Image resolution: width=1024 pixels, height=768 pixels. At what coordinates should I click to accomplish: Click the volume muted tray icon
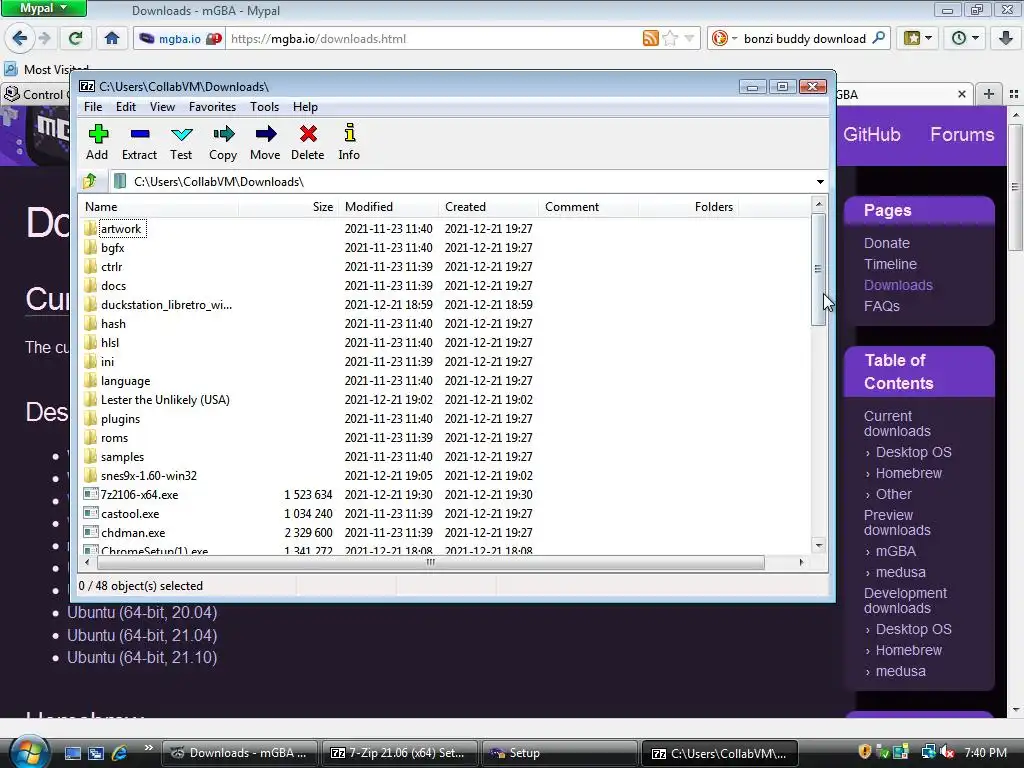946,752
